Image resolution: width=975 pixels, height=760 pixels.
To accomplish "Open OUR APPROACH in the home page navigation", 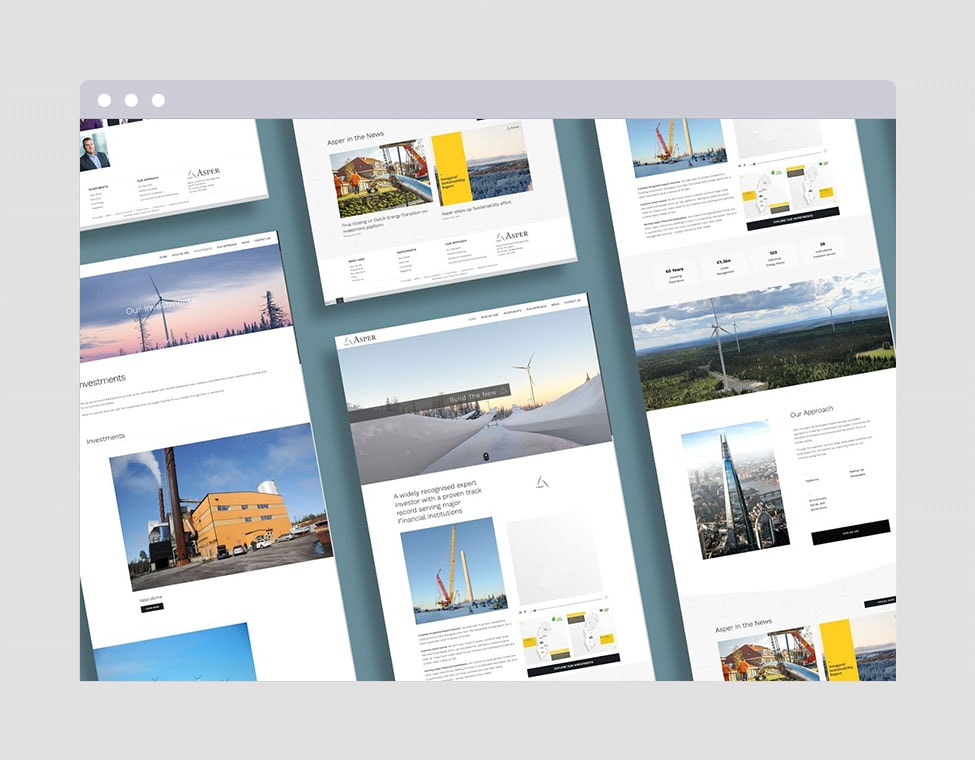I will point(536,308).
